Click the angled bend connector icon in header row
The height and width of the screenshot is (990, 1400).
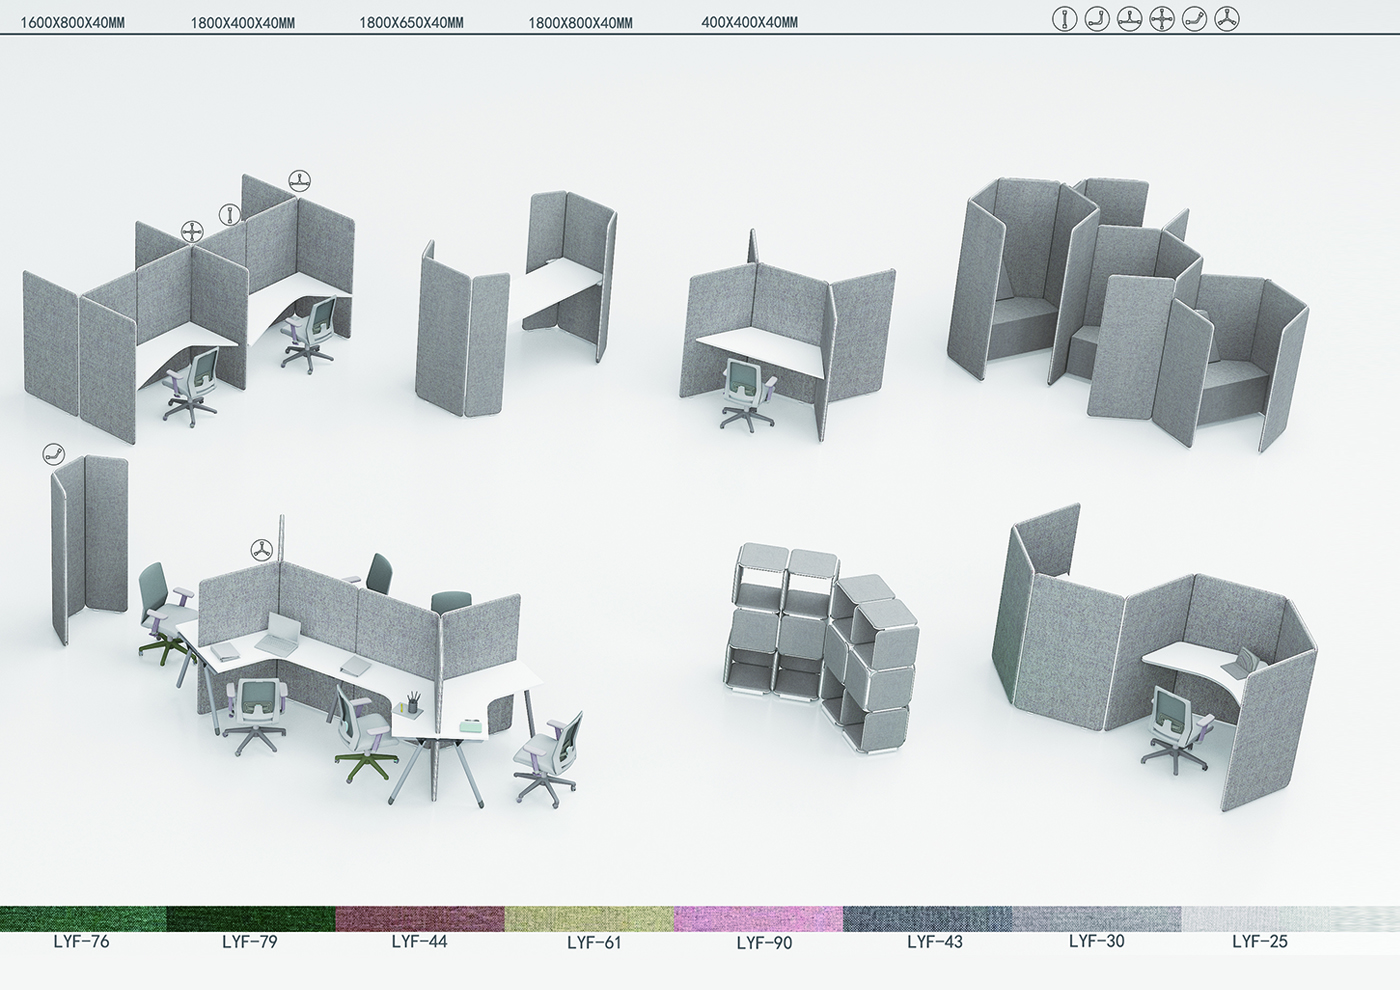pos(1194,18)
